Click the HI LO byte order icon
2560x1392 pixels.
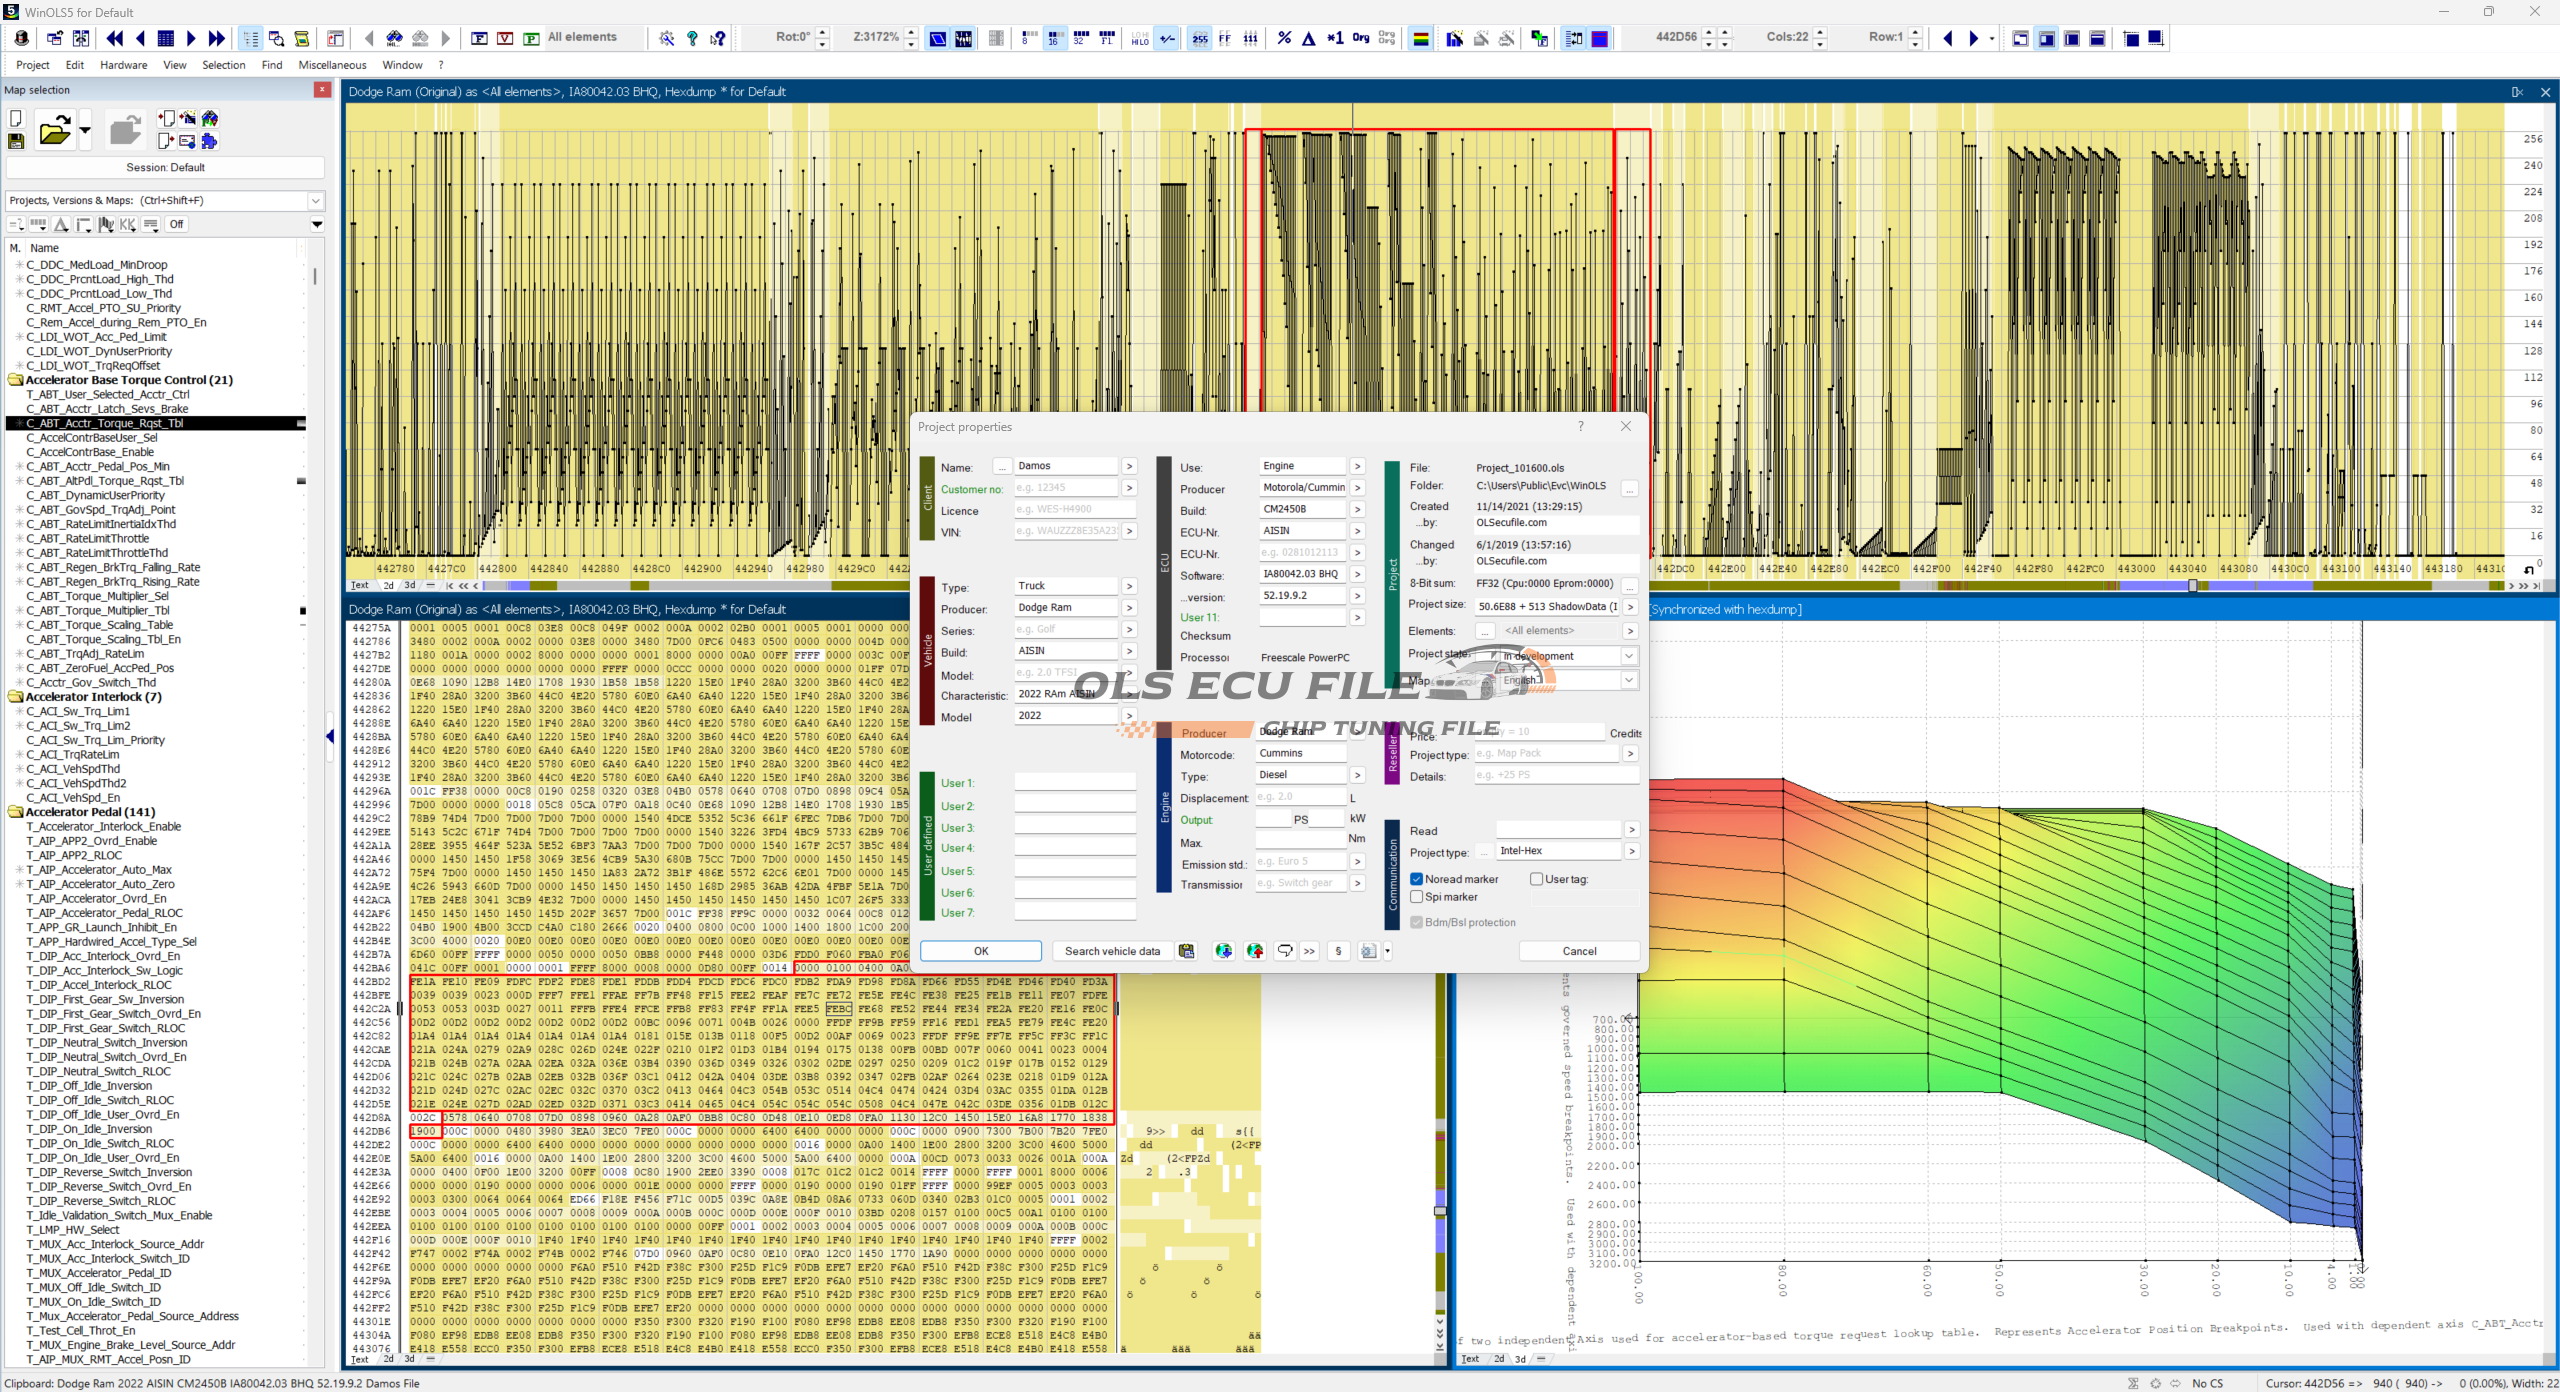click(1140, 38)
